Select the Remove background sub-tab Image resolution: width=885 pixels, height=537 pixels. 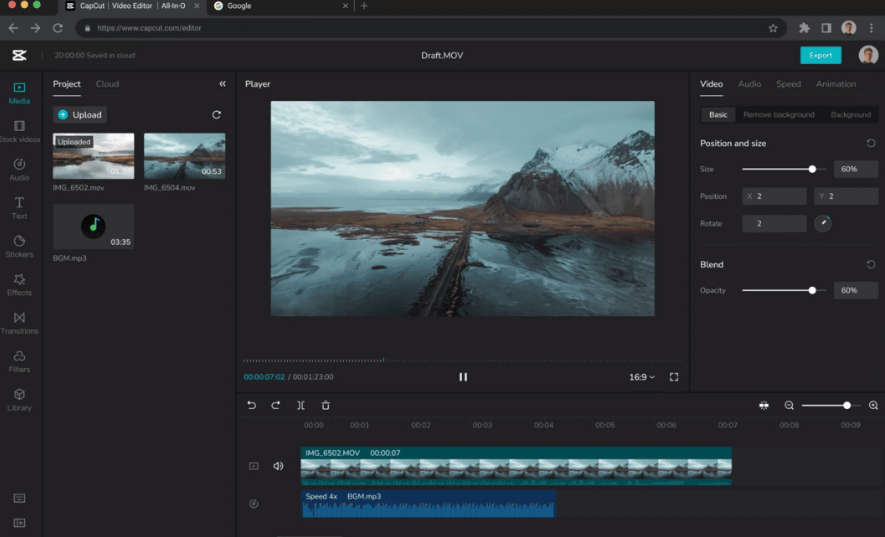coord(779,115)
